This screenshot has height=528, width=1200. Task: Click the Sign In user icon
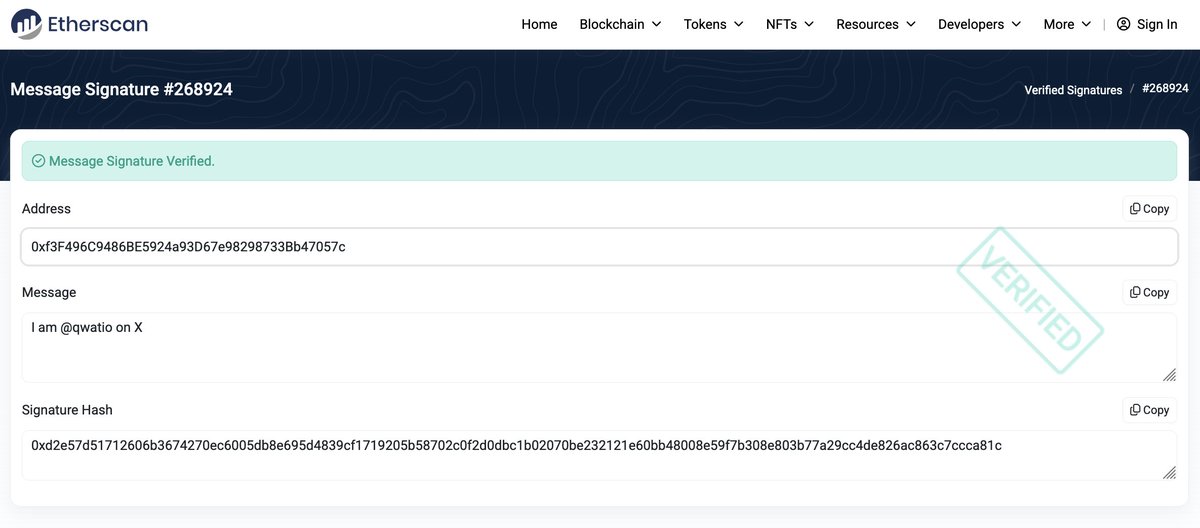click(x=1123, y=24)
